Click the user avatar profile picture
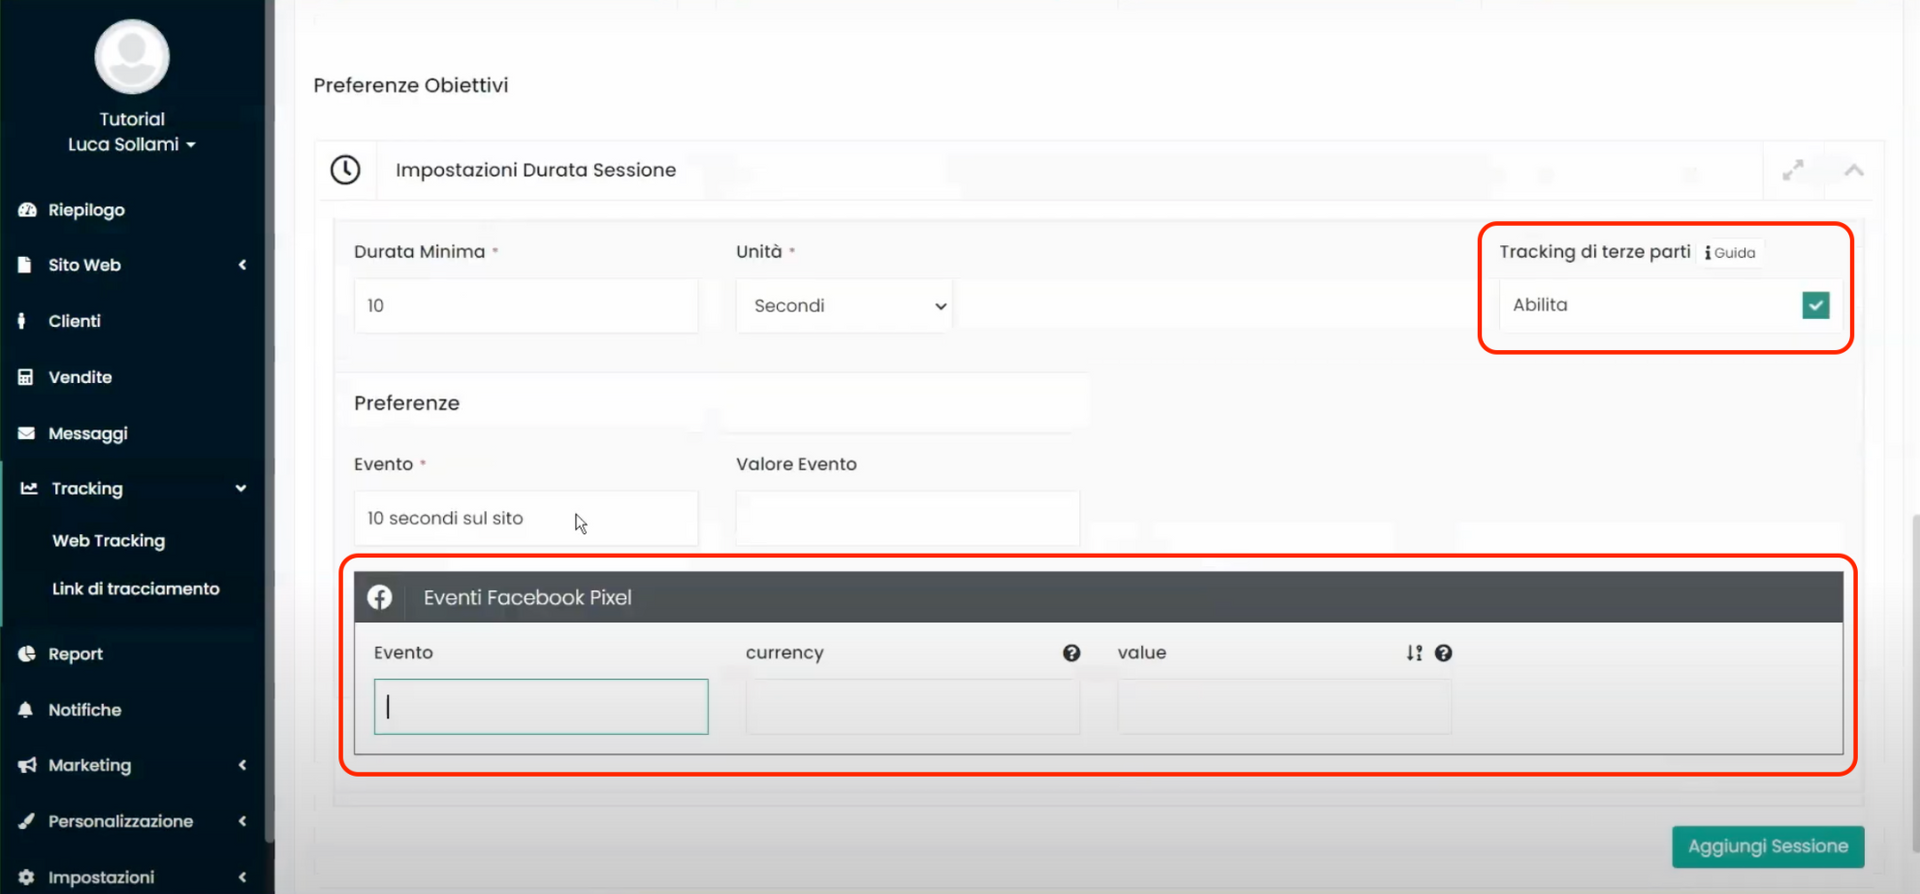Image resolution: width=1920 pixels, height=894 pixels. click(x=132, y=57)
